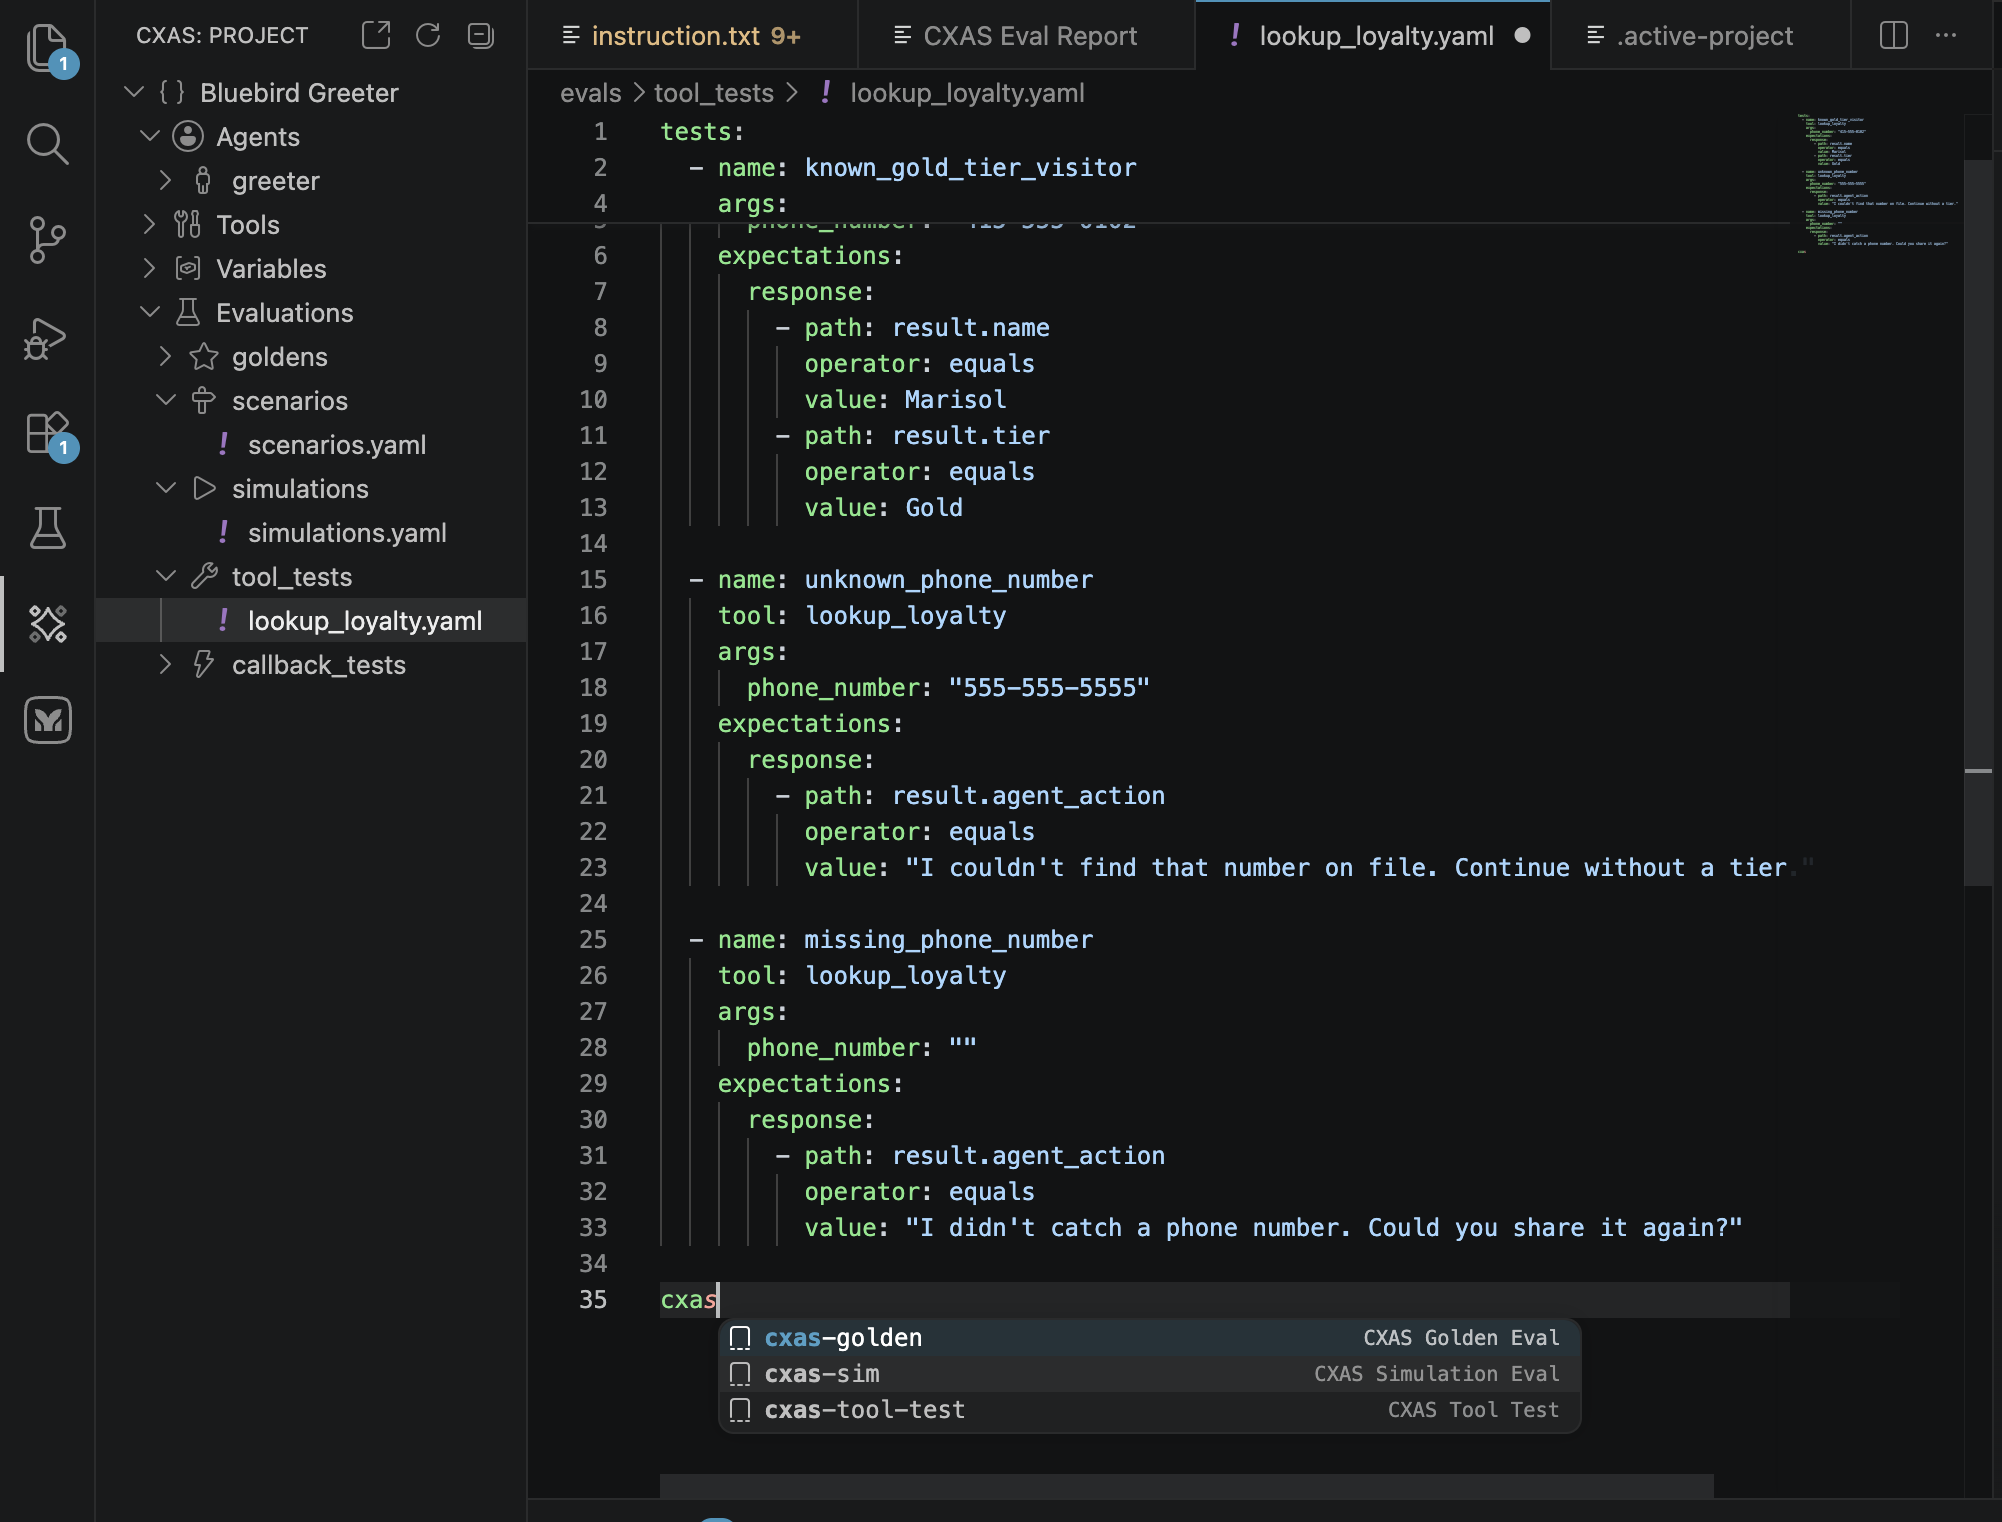Choose cxas-tool-test snippet suggestion

pyautogui.click(x=1150, y=1410)
